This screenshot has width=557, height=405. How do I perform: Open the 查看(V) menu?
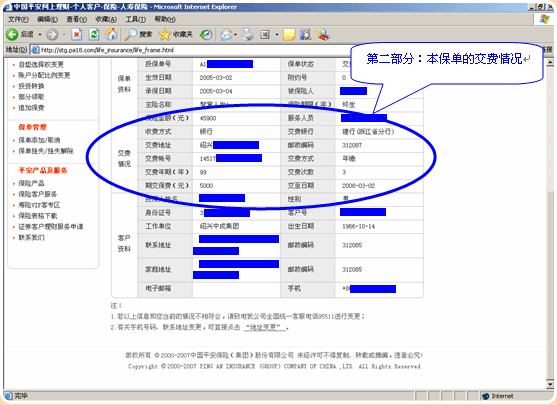76,19
